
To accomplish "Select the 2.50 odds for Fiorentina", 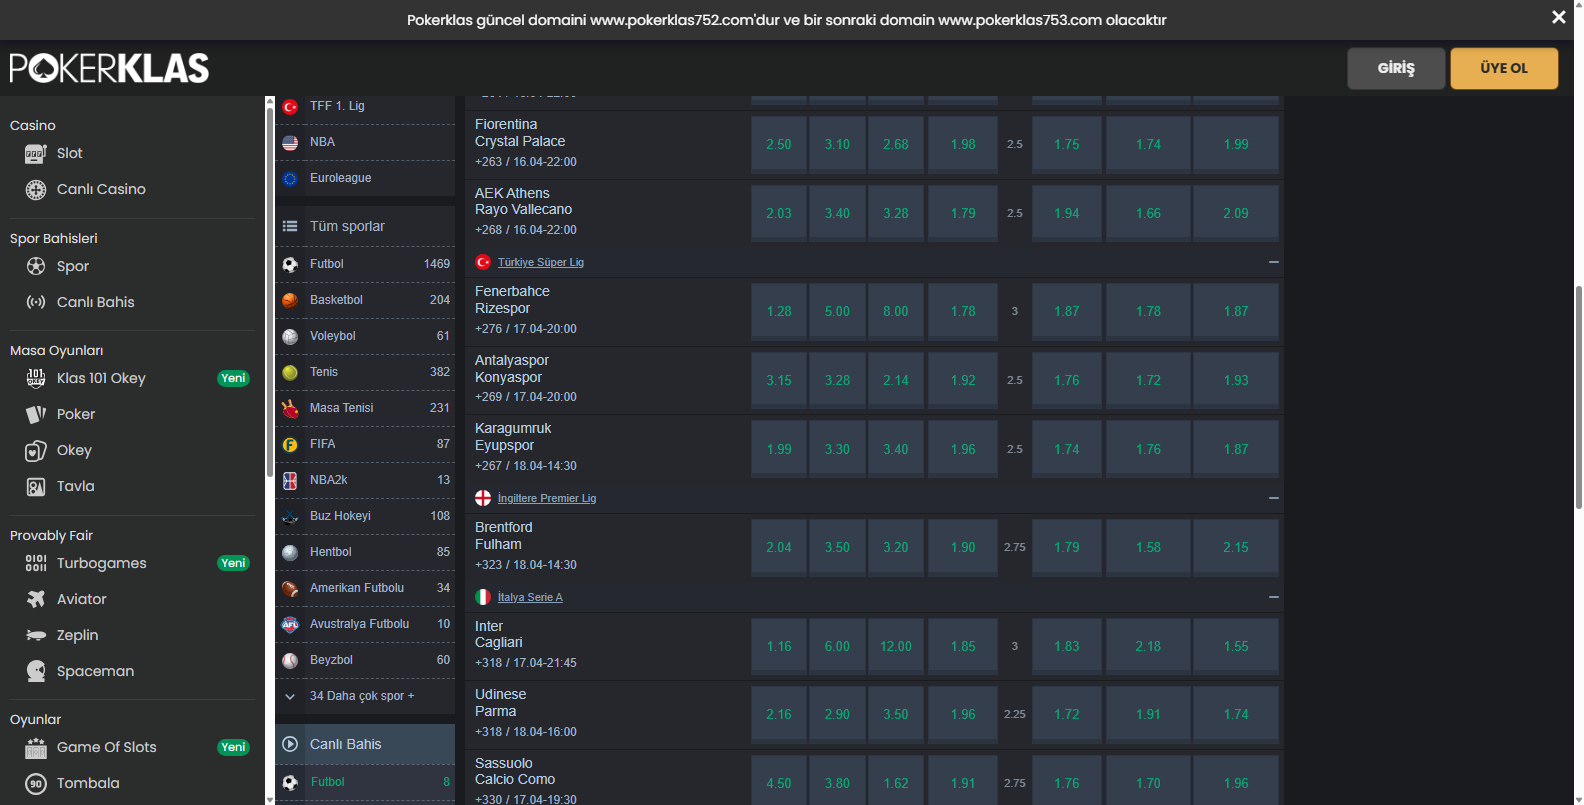I will click(779, 144).
